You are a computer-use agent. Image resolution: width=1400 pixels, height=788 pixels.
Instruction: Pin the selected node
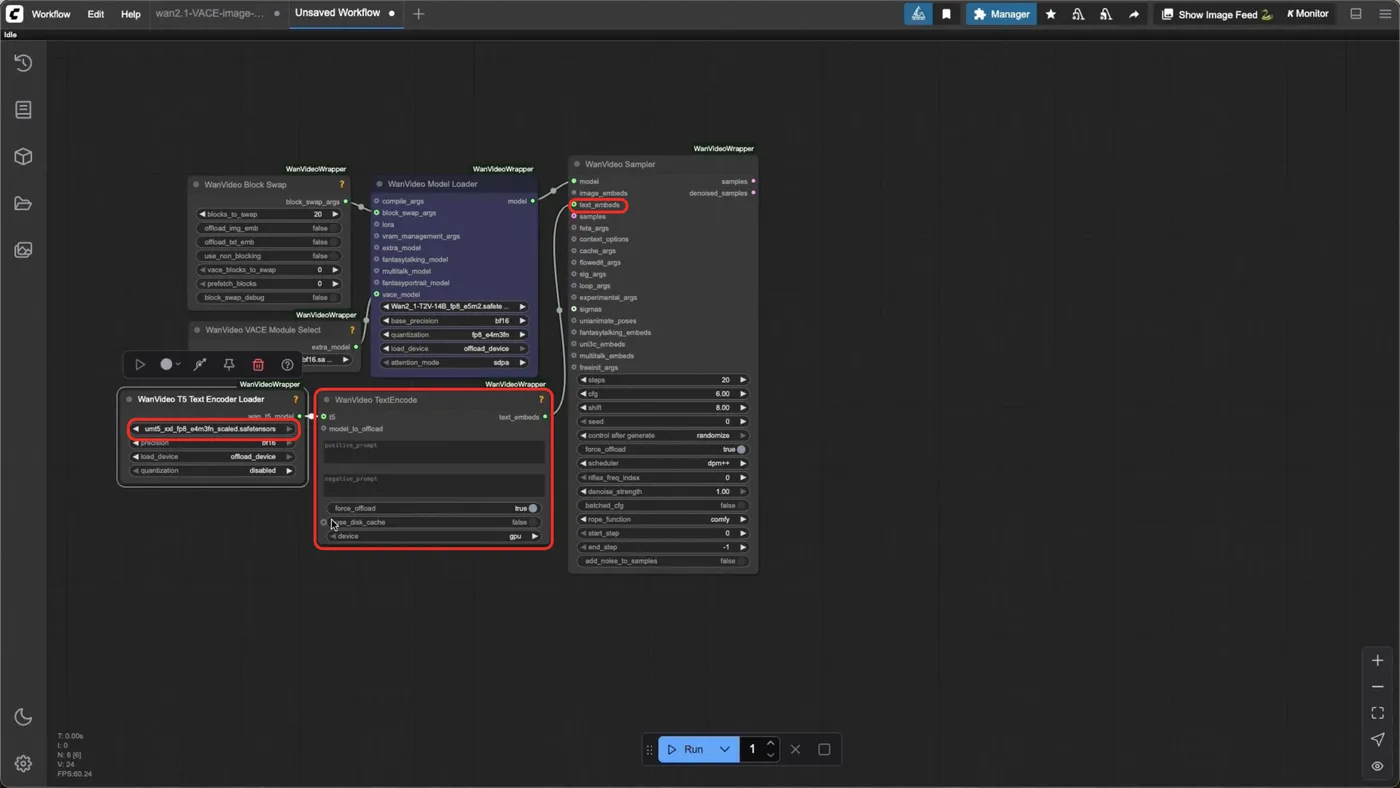[229, 365]
